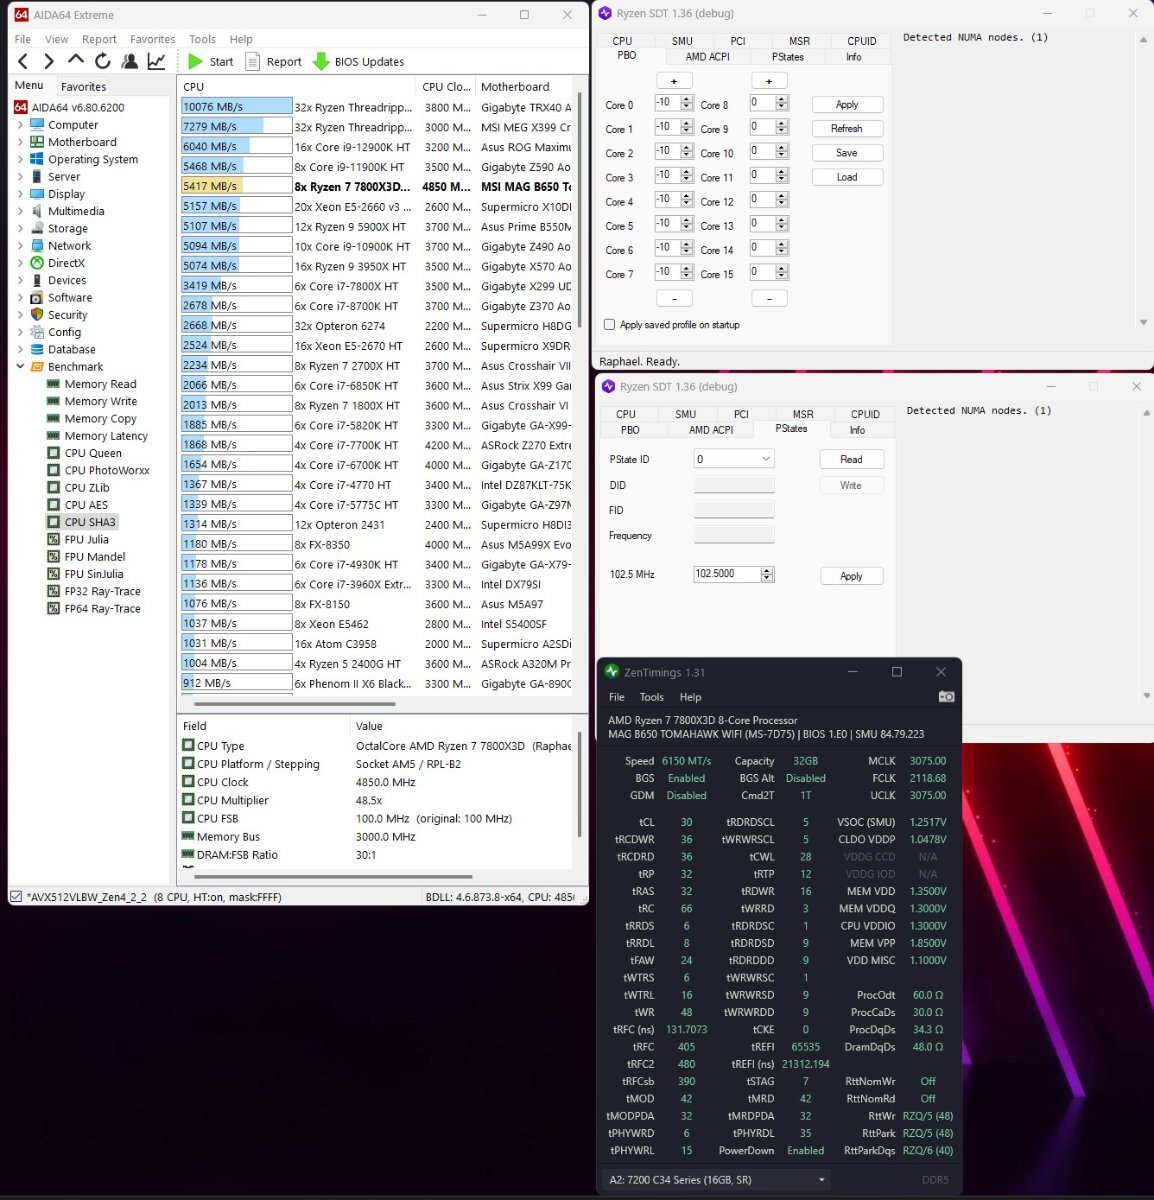Open the user profile icon in AIDA64 toolbar
Viewport: 1154px width, 1200px height.
pos(129,62)
